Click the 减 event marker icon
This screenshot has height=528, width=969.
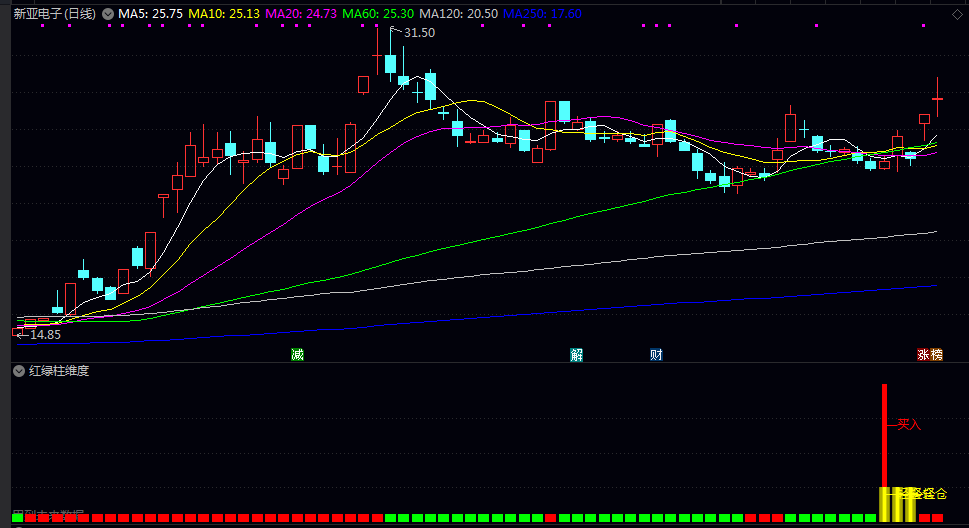[x=297, y=355]
